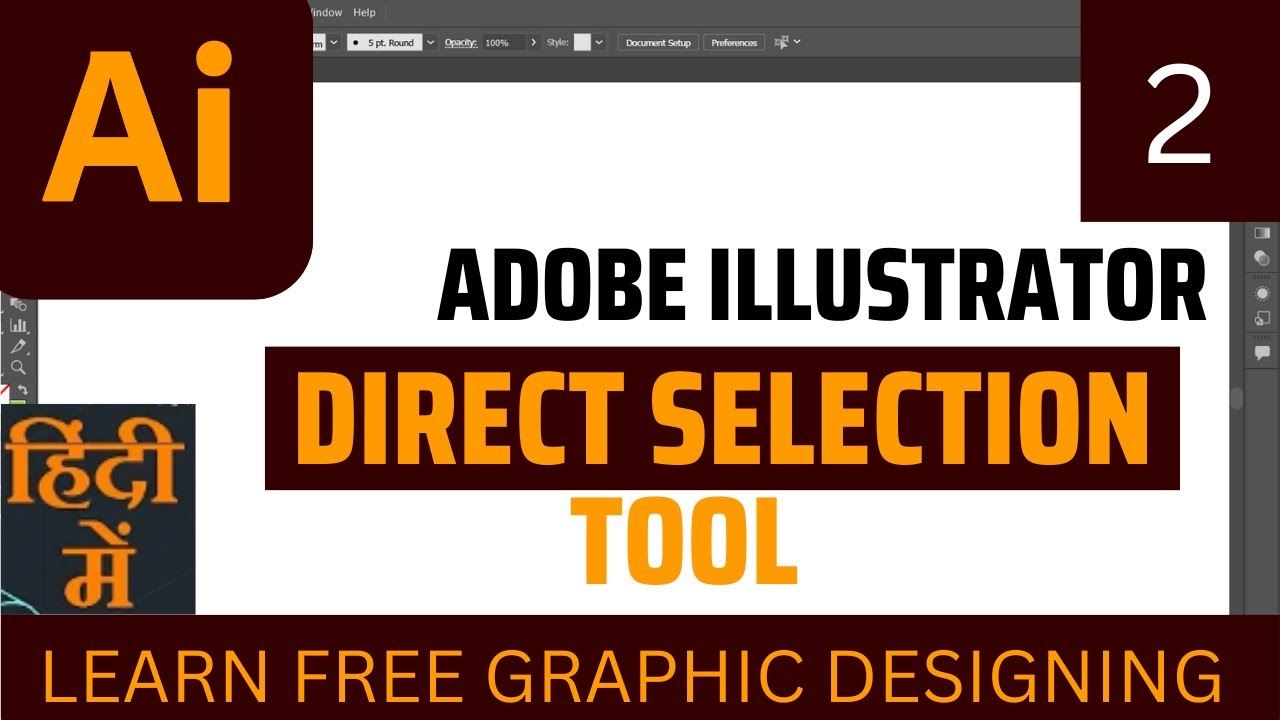The width and height of the screenshot is (1280, 720).
Task: Select the Blend tool in the toolbar
Action: [18, 304]
